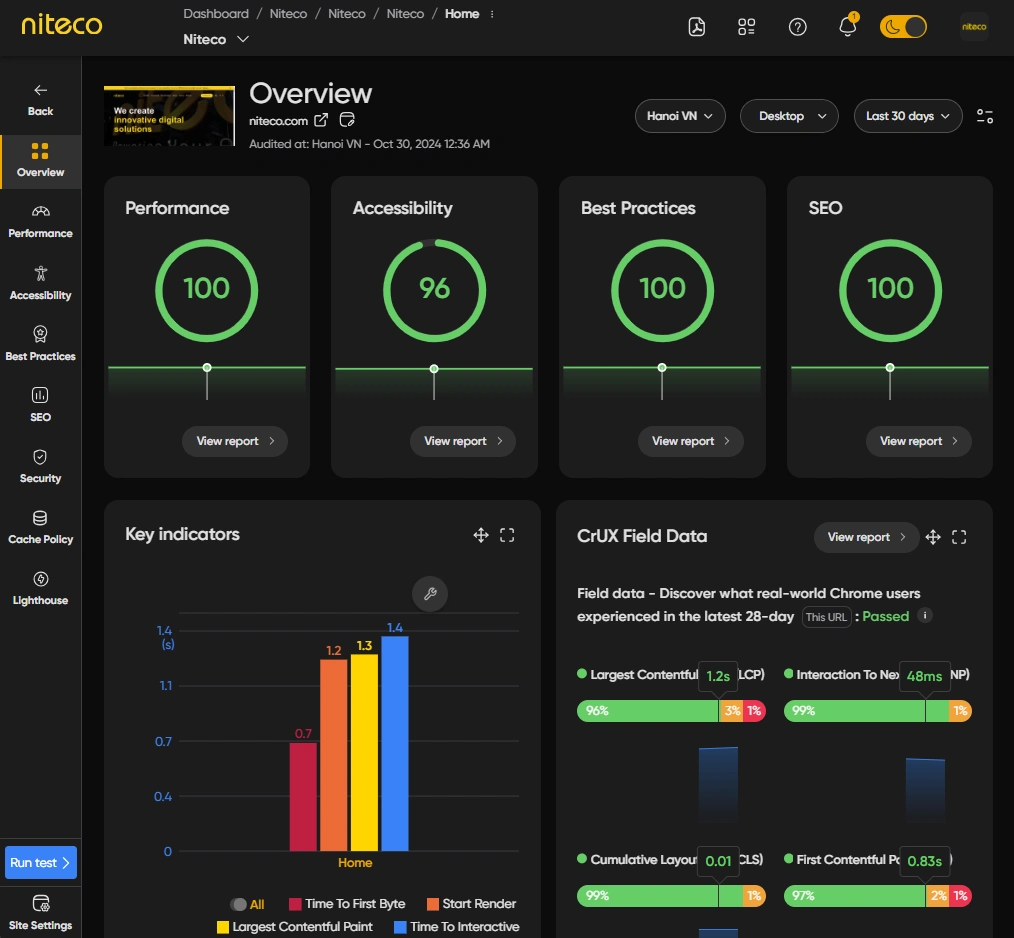Click Dashboard in the breadcrumb
Screen dimensions: 1014x938
(216, 14)
